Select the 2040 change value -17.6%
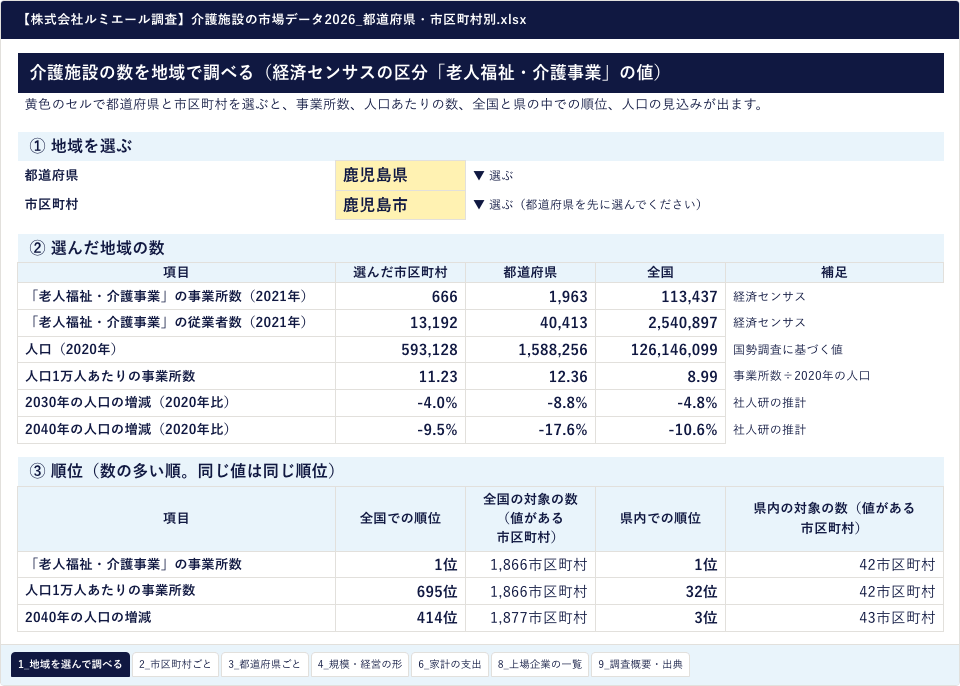960x686 pixels. click(530, 430)
